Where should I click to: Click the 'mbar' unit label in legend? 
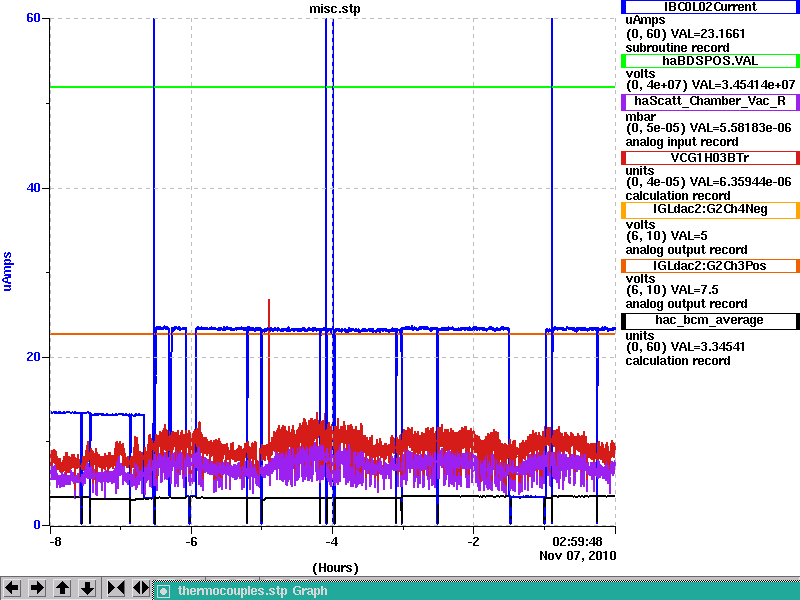pyautogui.click(x=640, y=117)
